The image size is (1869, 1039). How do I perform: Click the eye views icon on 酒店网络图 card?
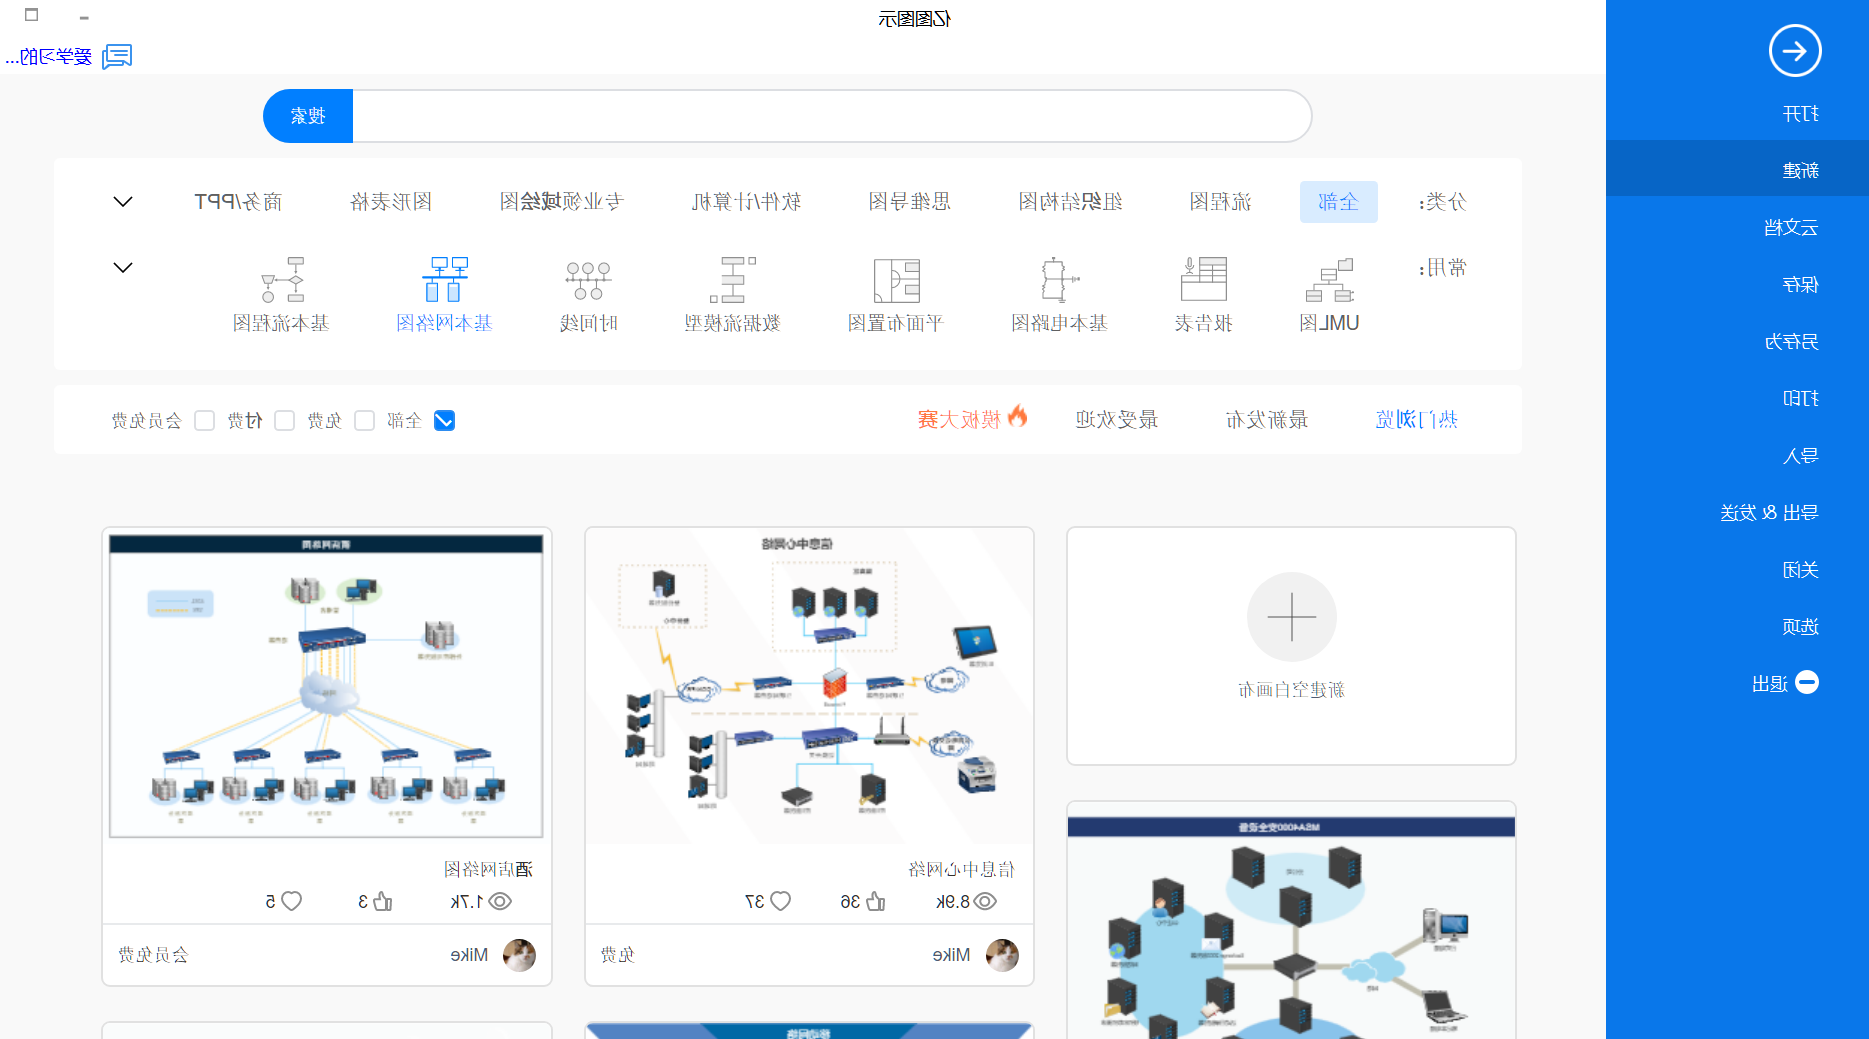click(500, 901)
